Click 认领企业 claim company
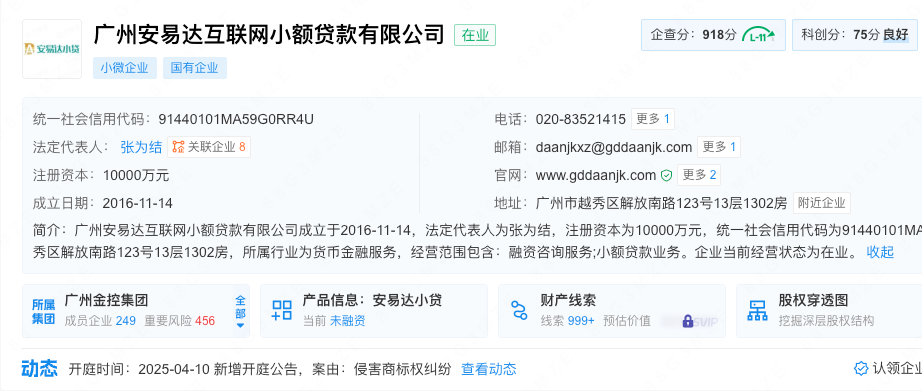Image resolution: width=922 pixels, height=391 pixels. 888,369
